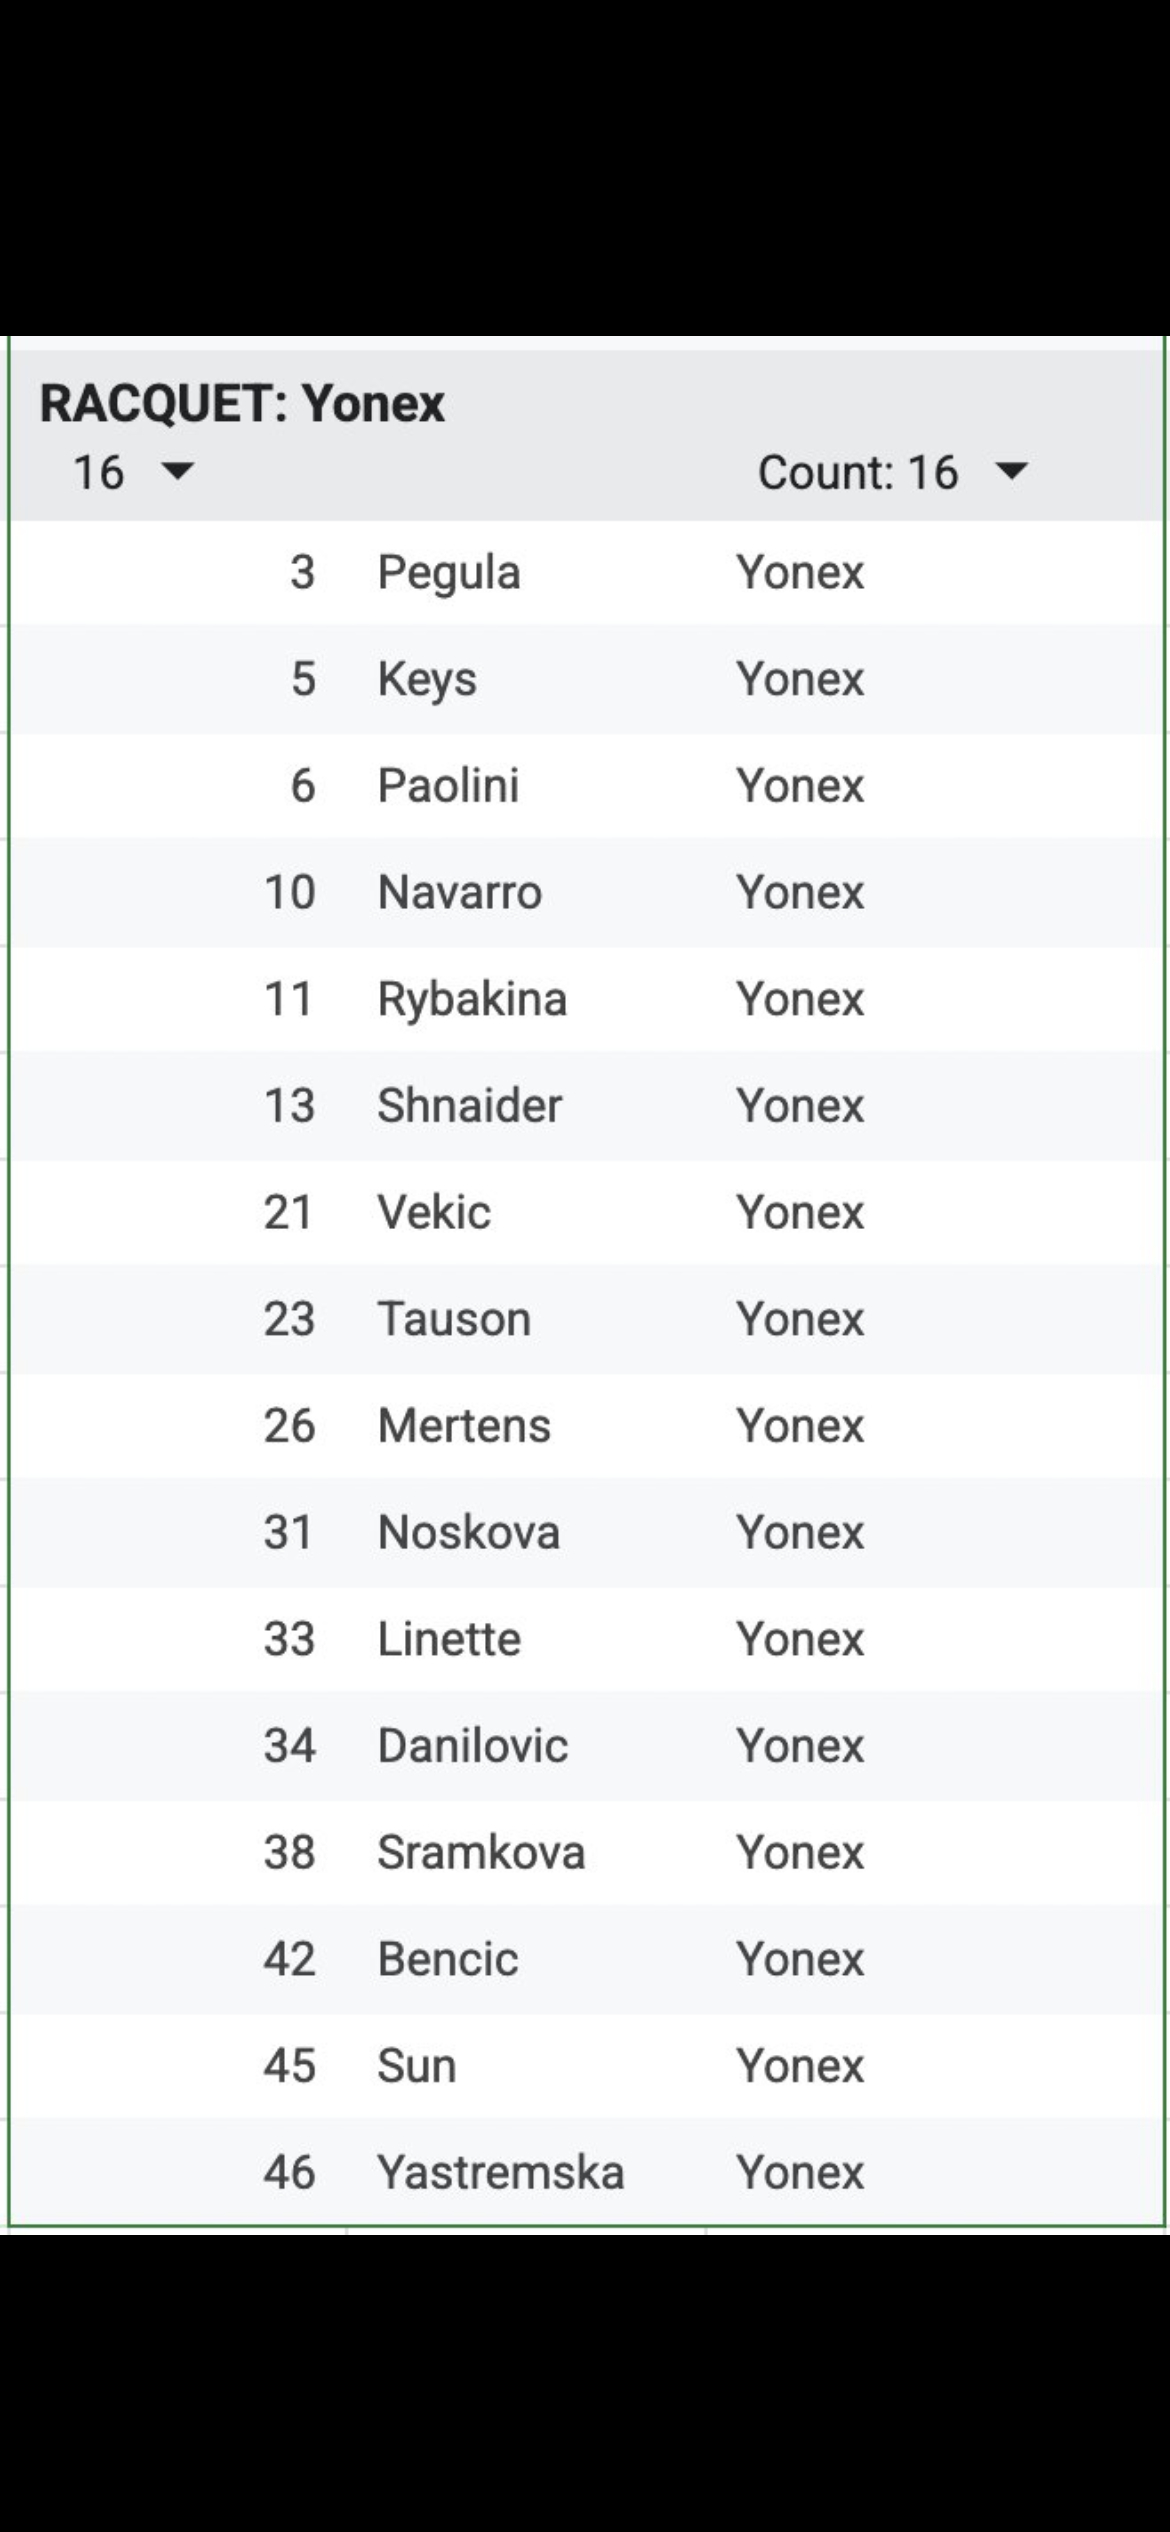The width and height of the screenshot is (1170, 2532).
Task: Open the dropdown arrow next to 16
Action: (177, 471)
